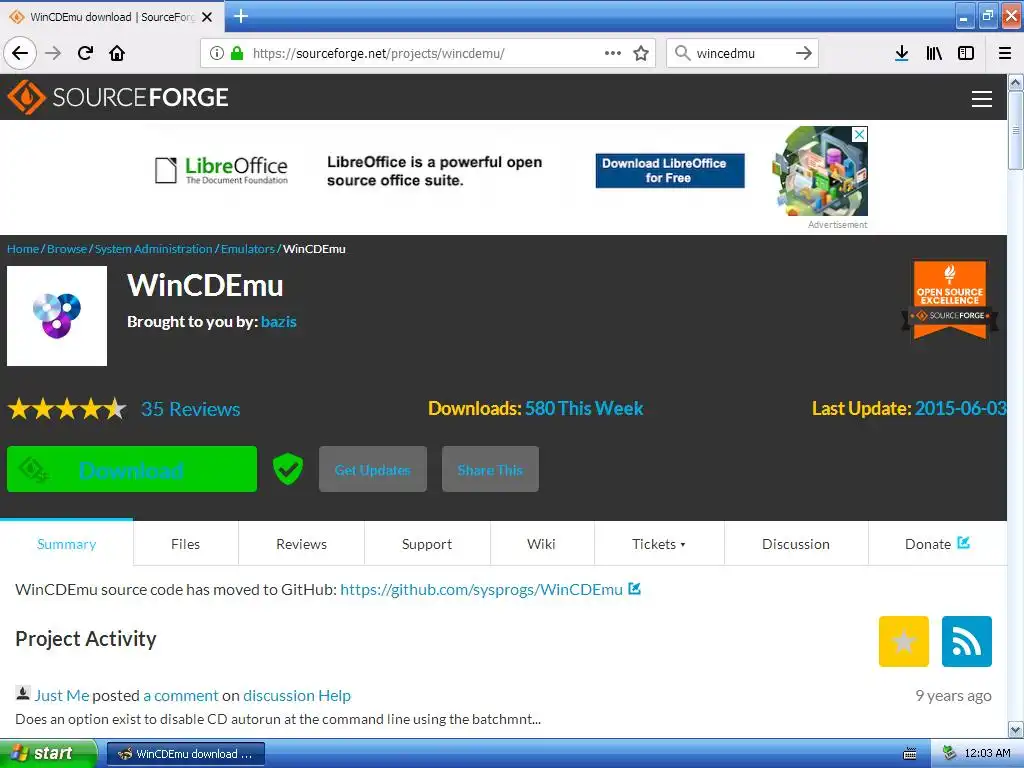
Task: Expand the Tickets dropdown tab
Action: click(659, 544)
